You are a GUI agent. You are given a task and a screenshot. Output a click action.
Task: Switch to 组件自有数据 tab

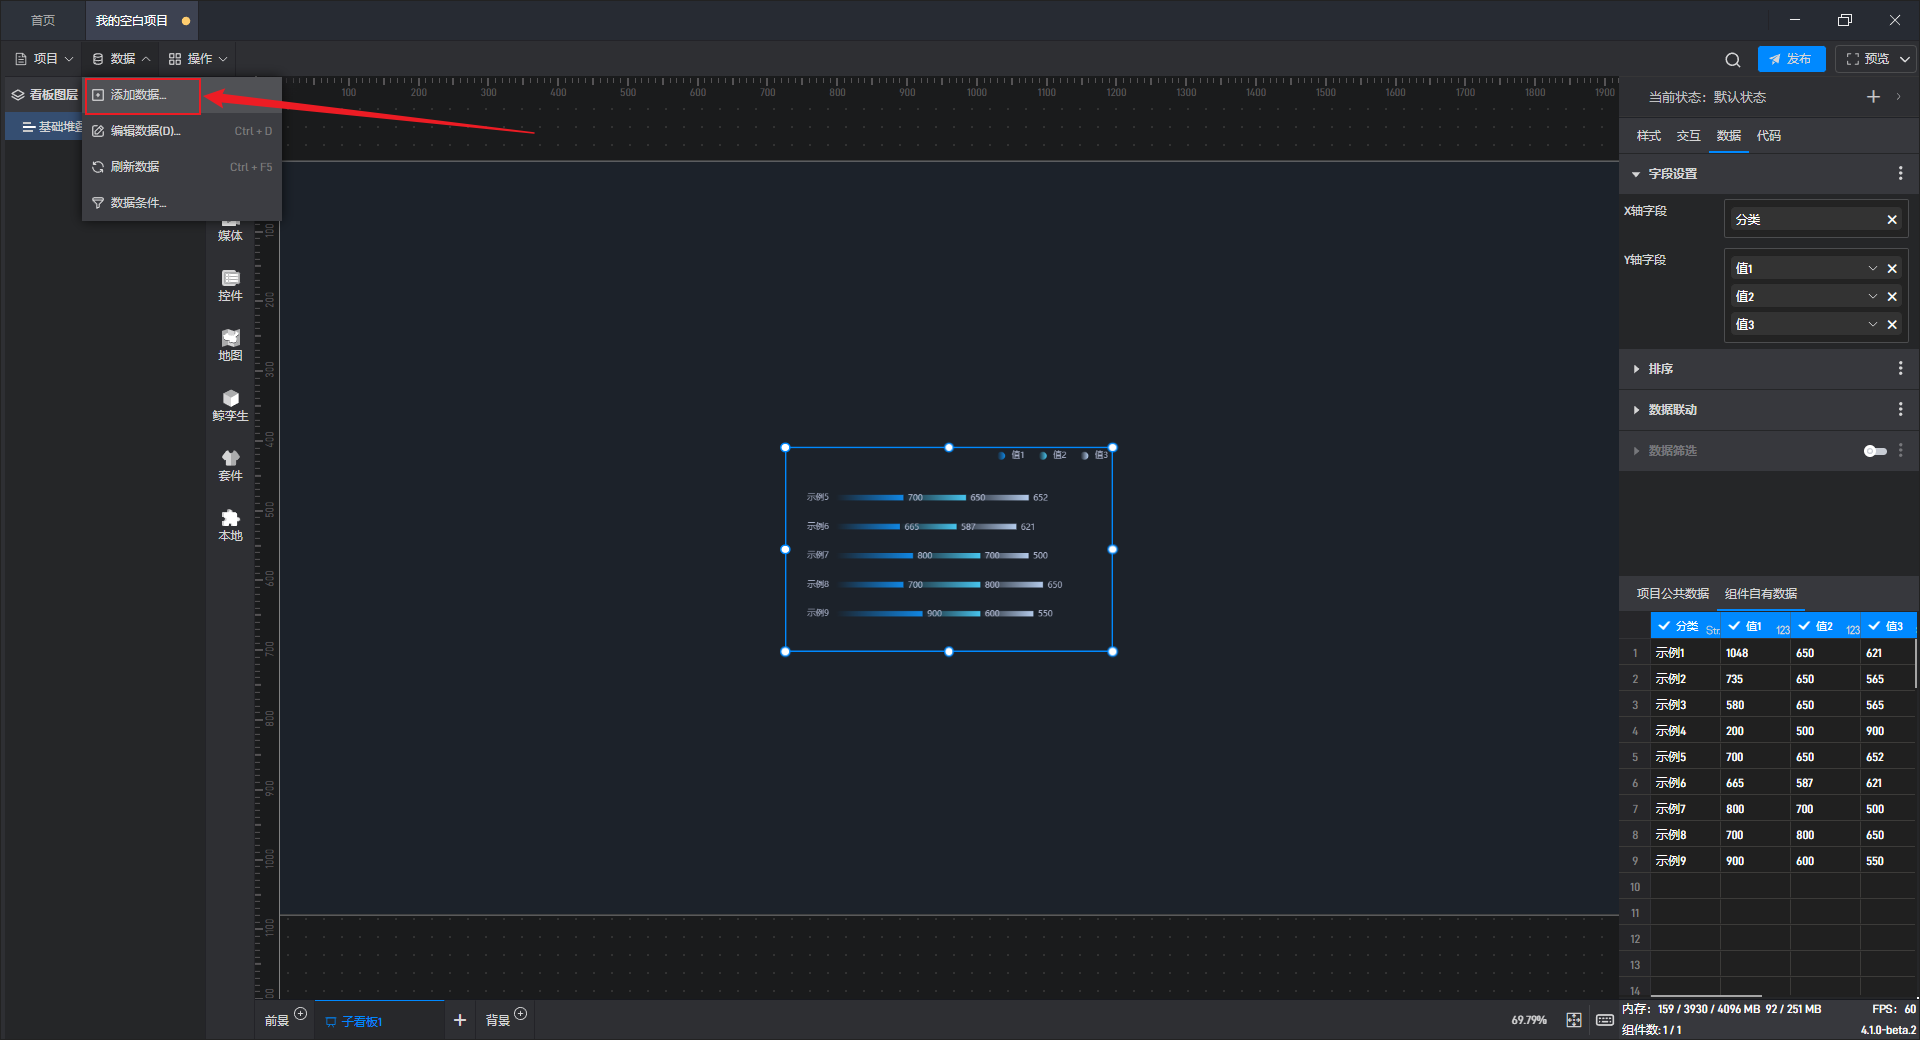click(x=1760, y=594)
